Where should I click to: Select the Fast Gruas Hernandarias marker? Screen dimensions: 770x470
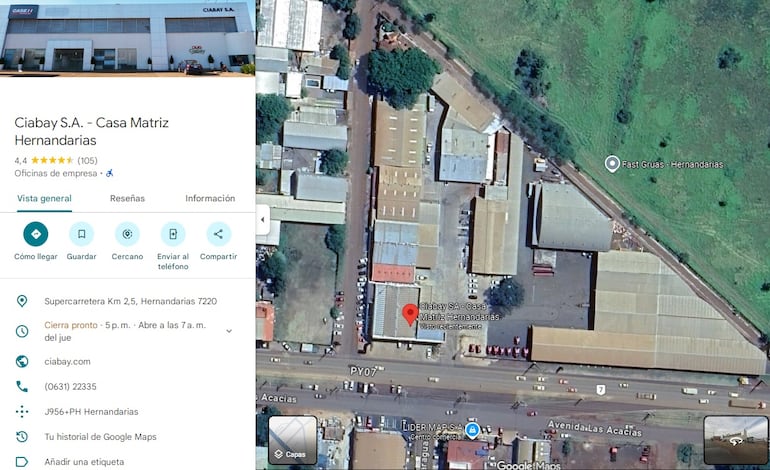click(612, 164)
